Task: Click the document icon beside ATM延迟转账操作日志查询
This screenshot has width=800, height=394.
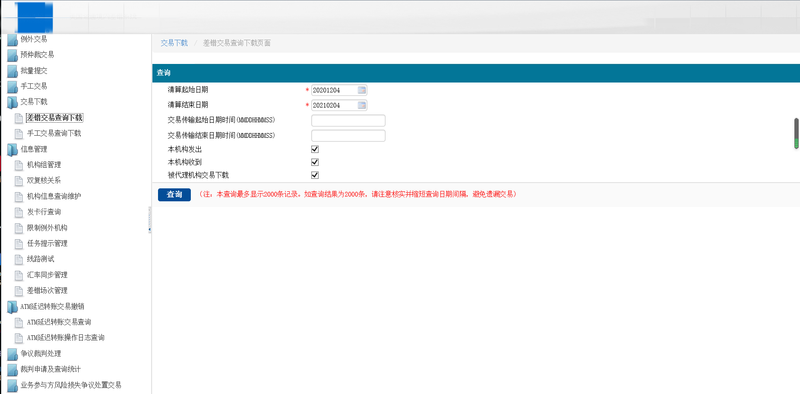Action: click(x=19, y=338)
